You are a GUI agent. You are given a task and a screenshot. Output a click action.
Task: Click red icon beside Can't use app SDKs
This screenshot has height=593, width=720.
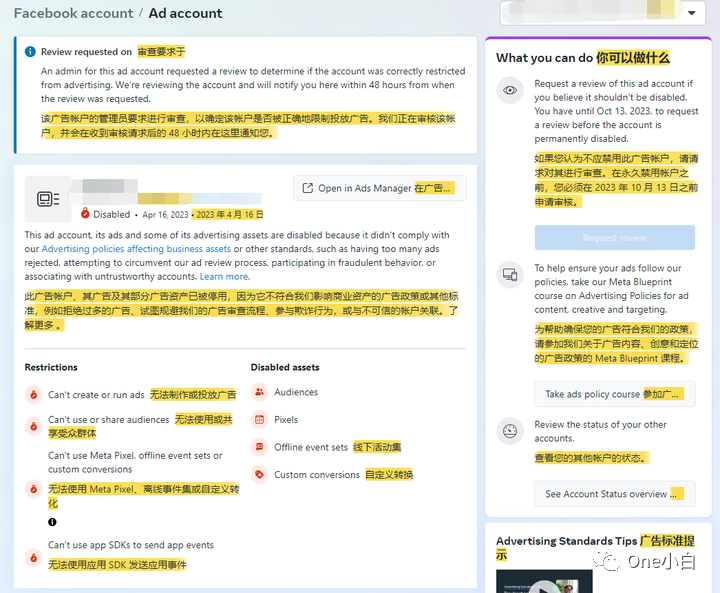pos(34,558)
